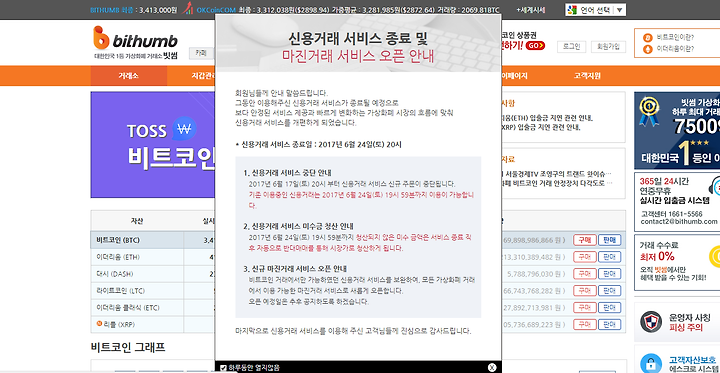
Task: Click the '카페' button near the logo
Action: pos(201,53)
